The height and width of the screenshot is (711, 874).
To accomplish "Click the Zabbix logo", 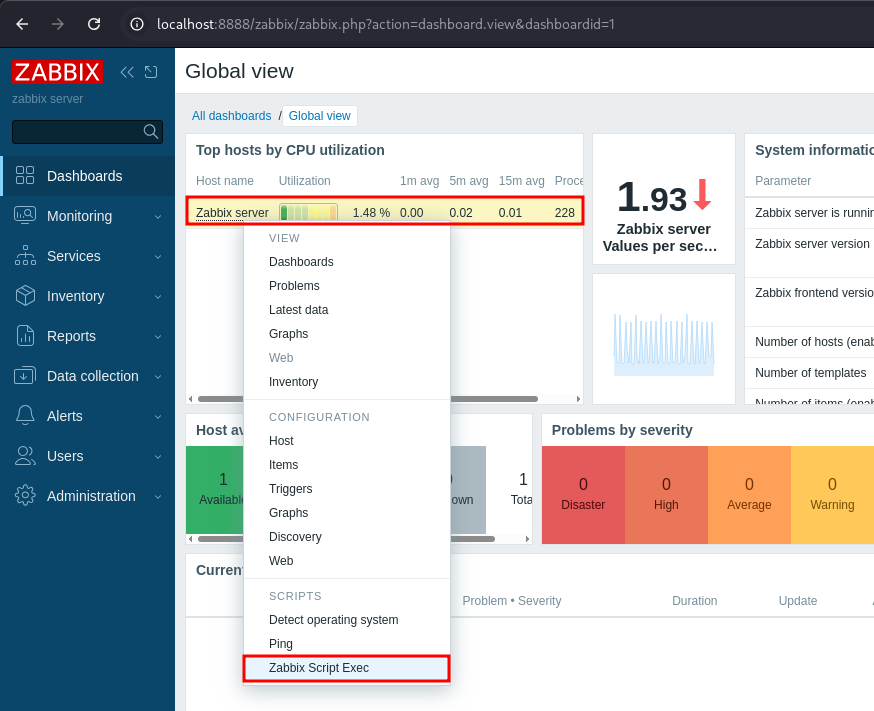I will click(57, 72).
